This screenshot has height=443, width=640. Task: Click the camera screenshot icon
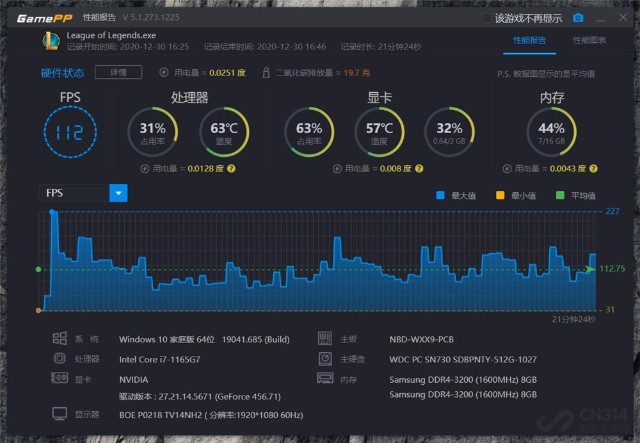pyautogui.click(x=577, y=17)
